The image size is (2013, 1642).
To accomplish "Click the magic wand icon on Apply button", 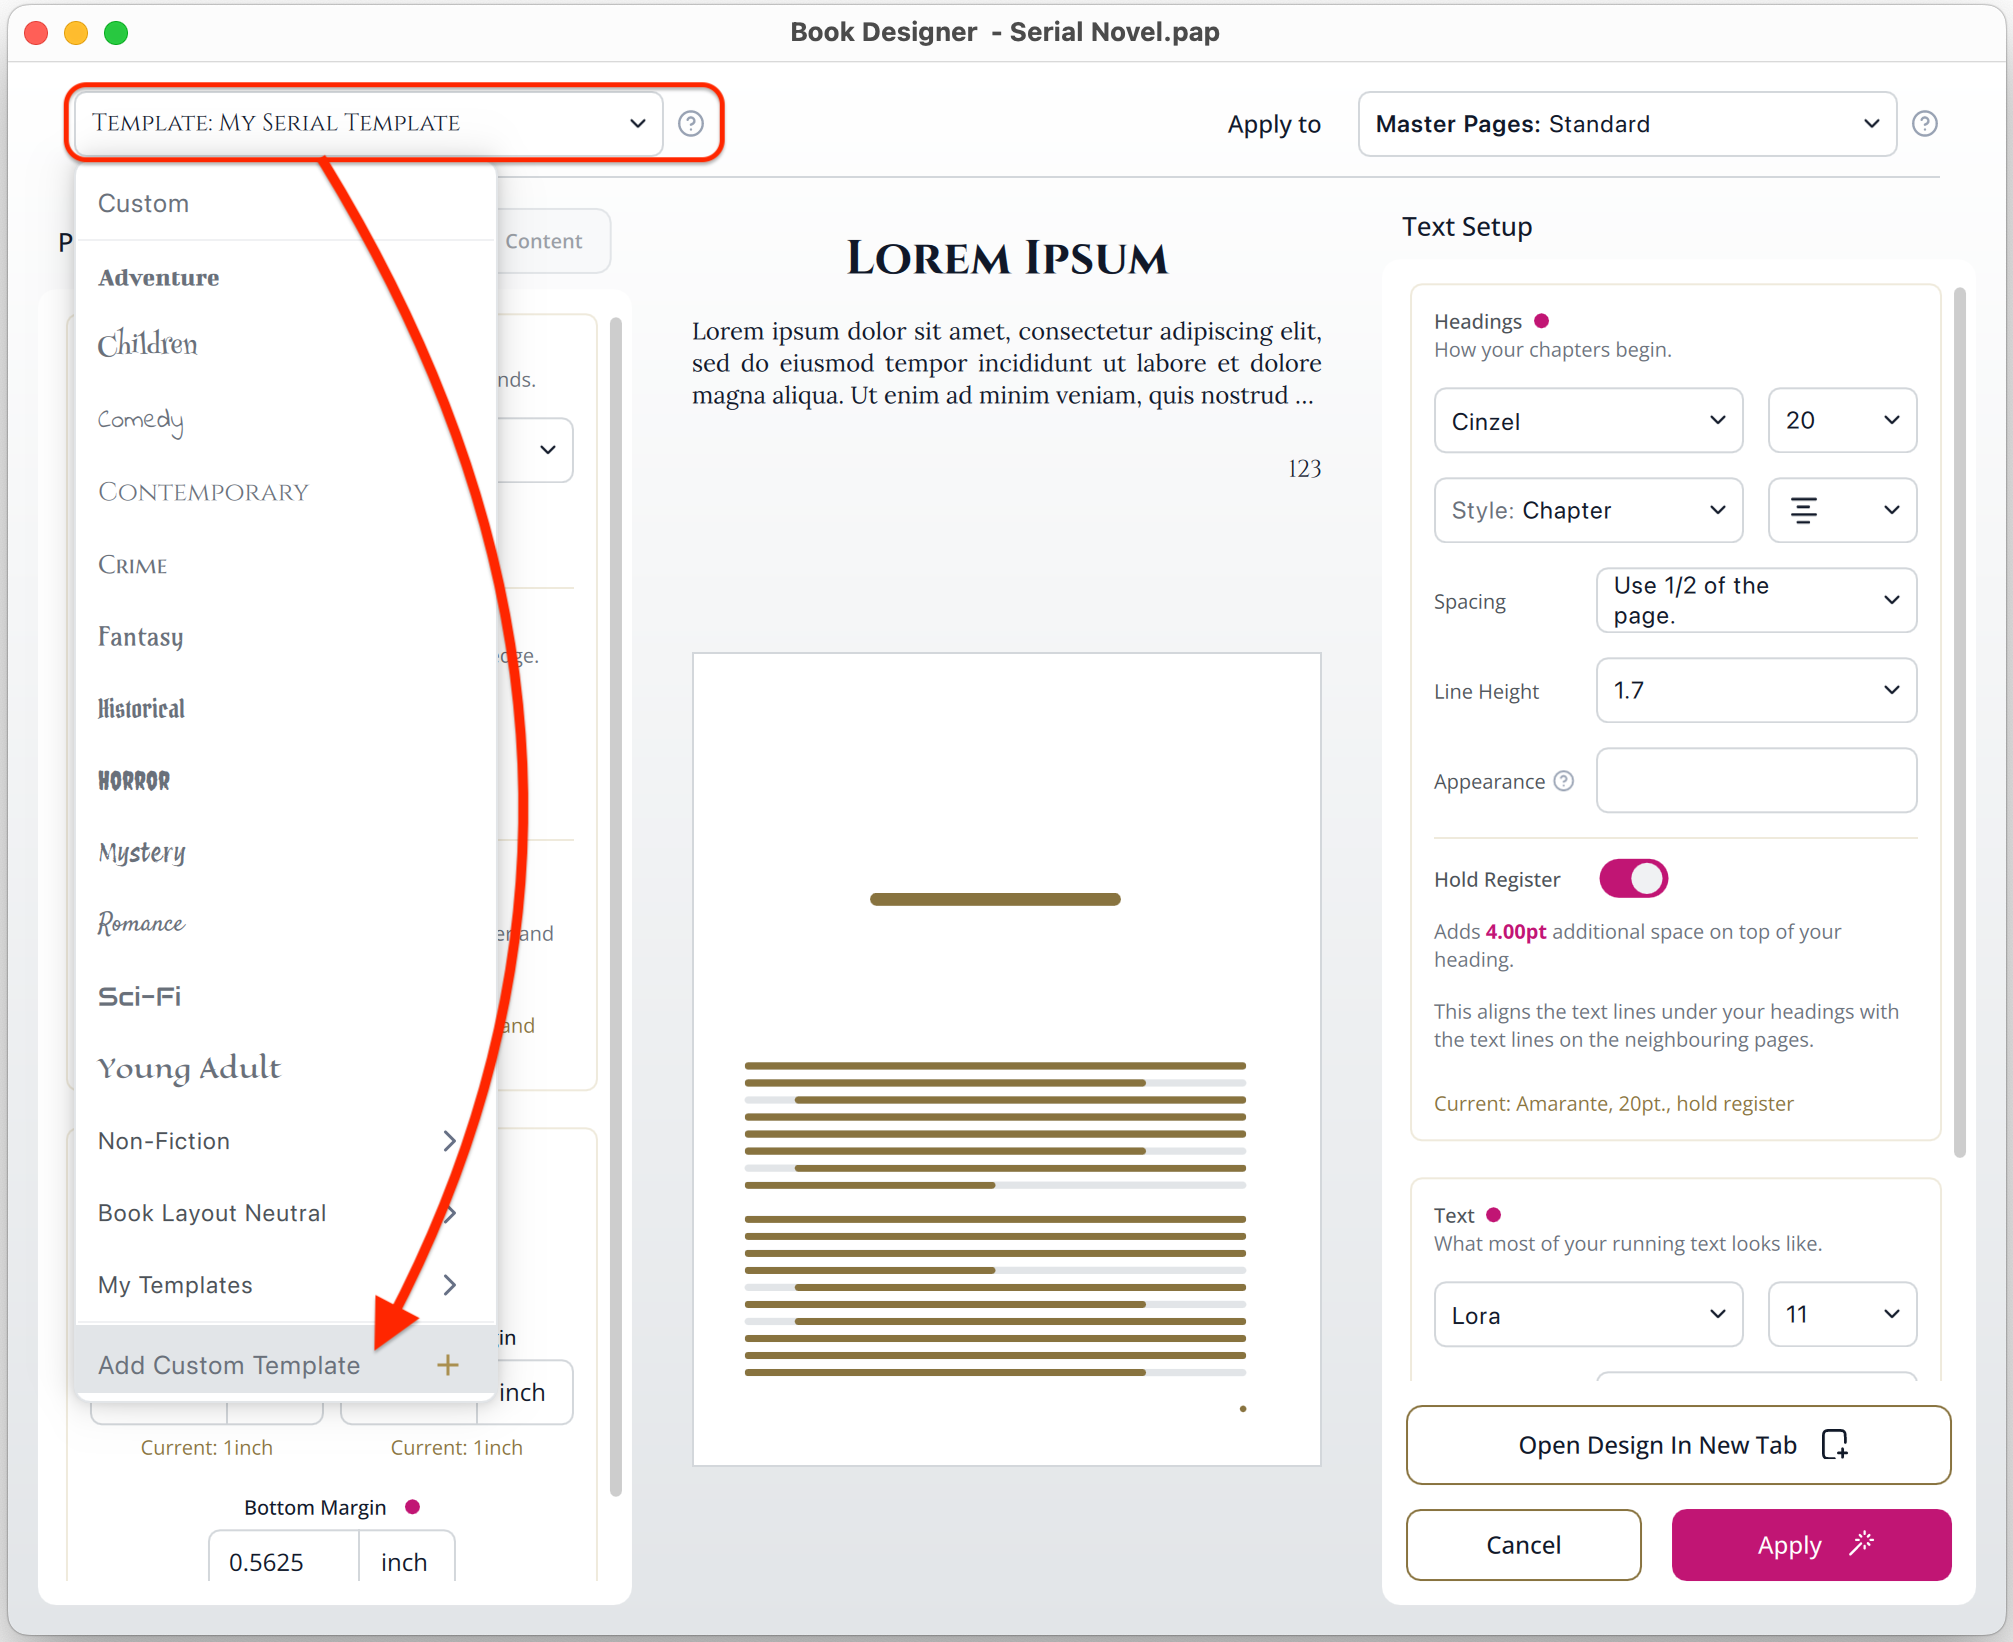I will 1861,1543.
